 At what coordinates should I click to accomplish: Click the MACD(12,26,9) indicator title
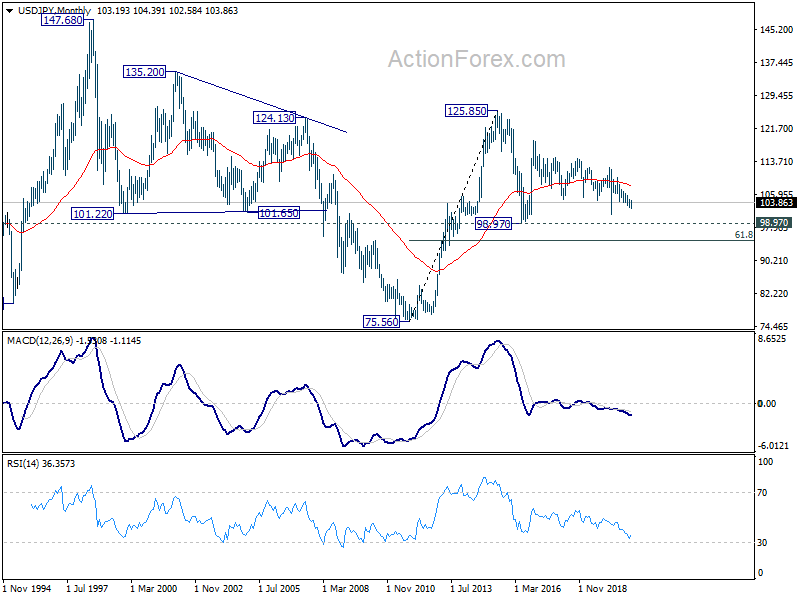tap(40, 340)
